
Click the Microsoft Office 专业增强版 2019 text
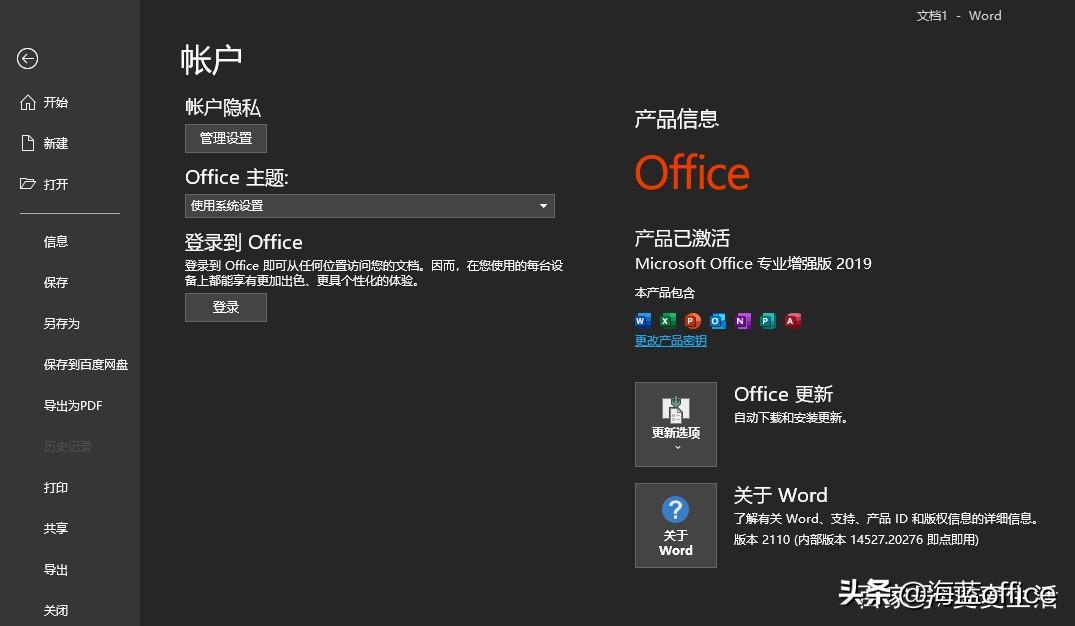[x=753, y=263]
